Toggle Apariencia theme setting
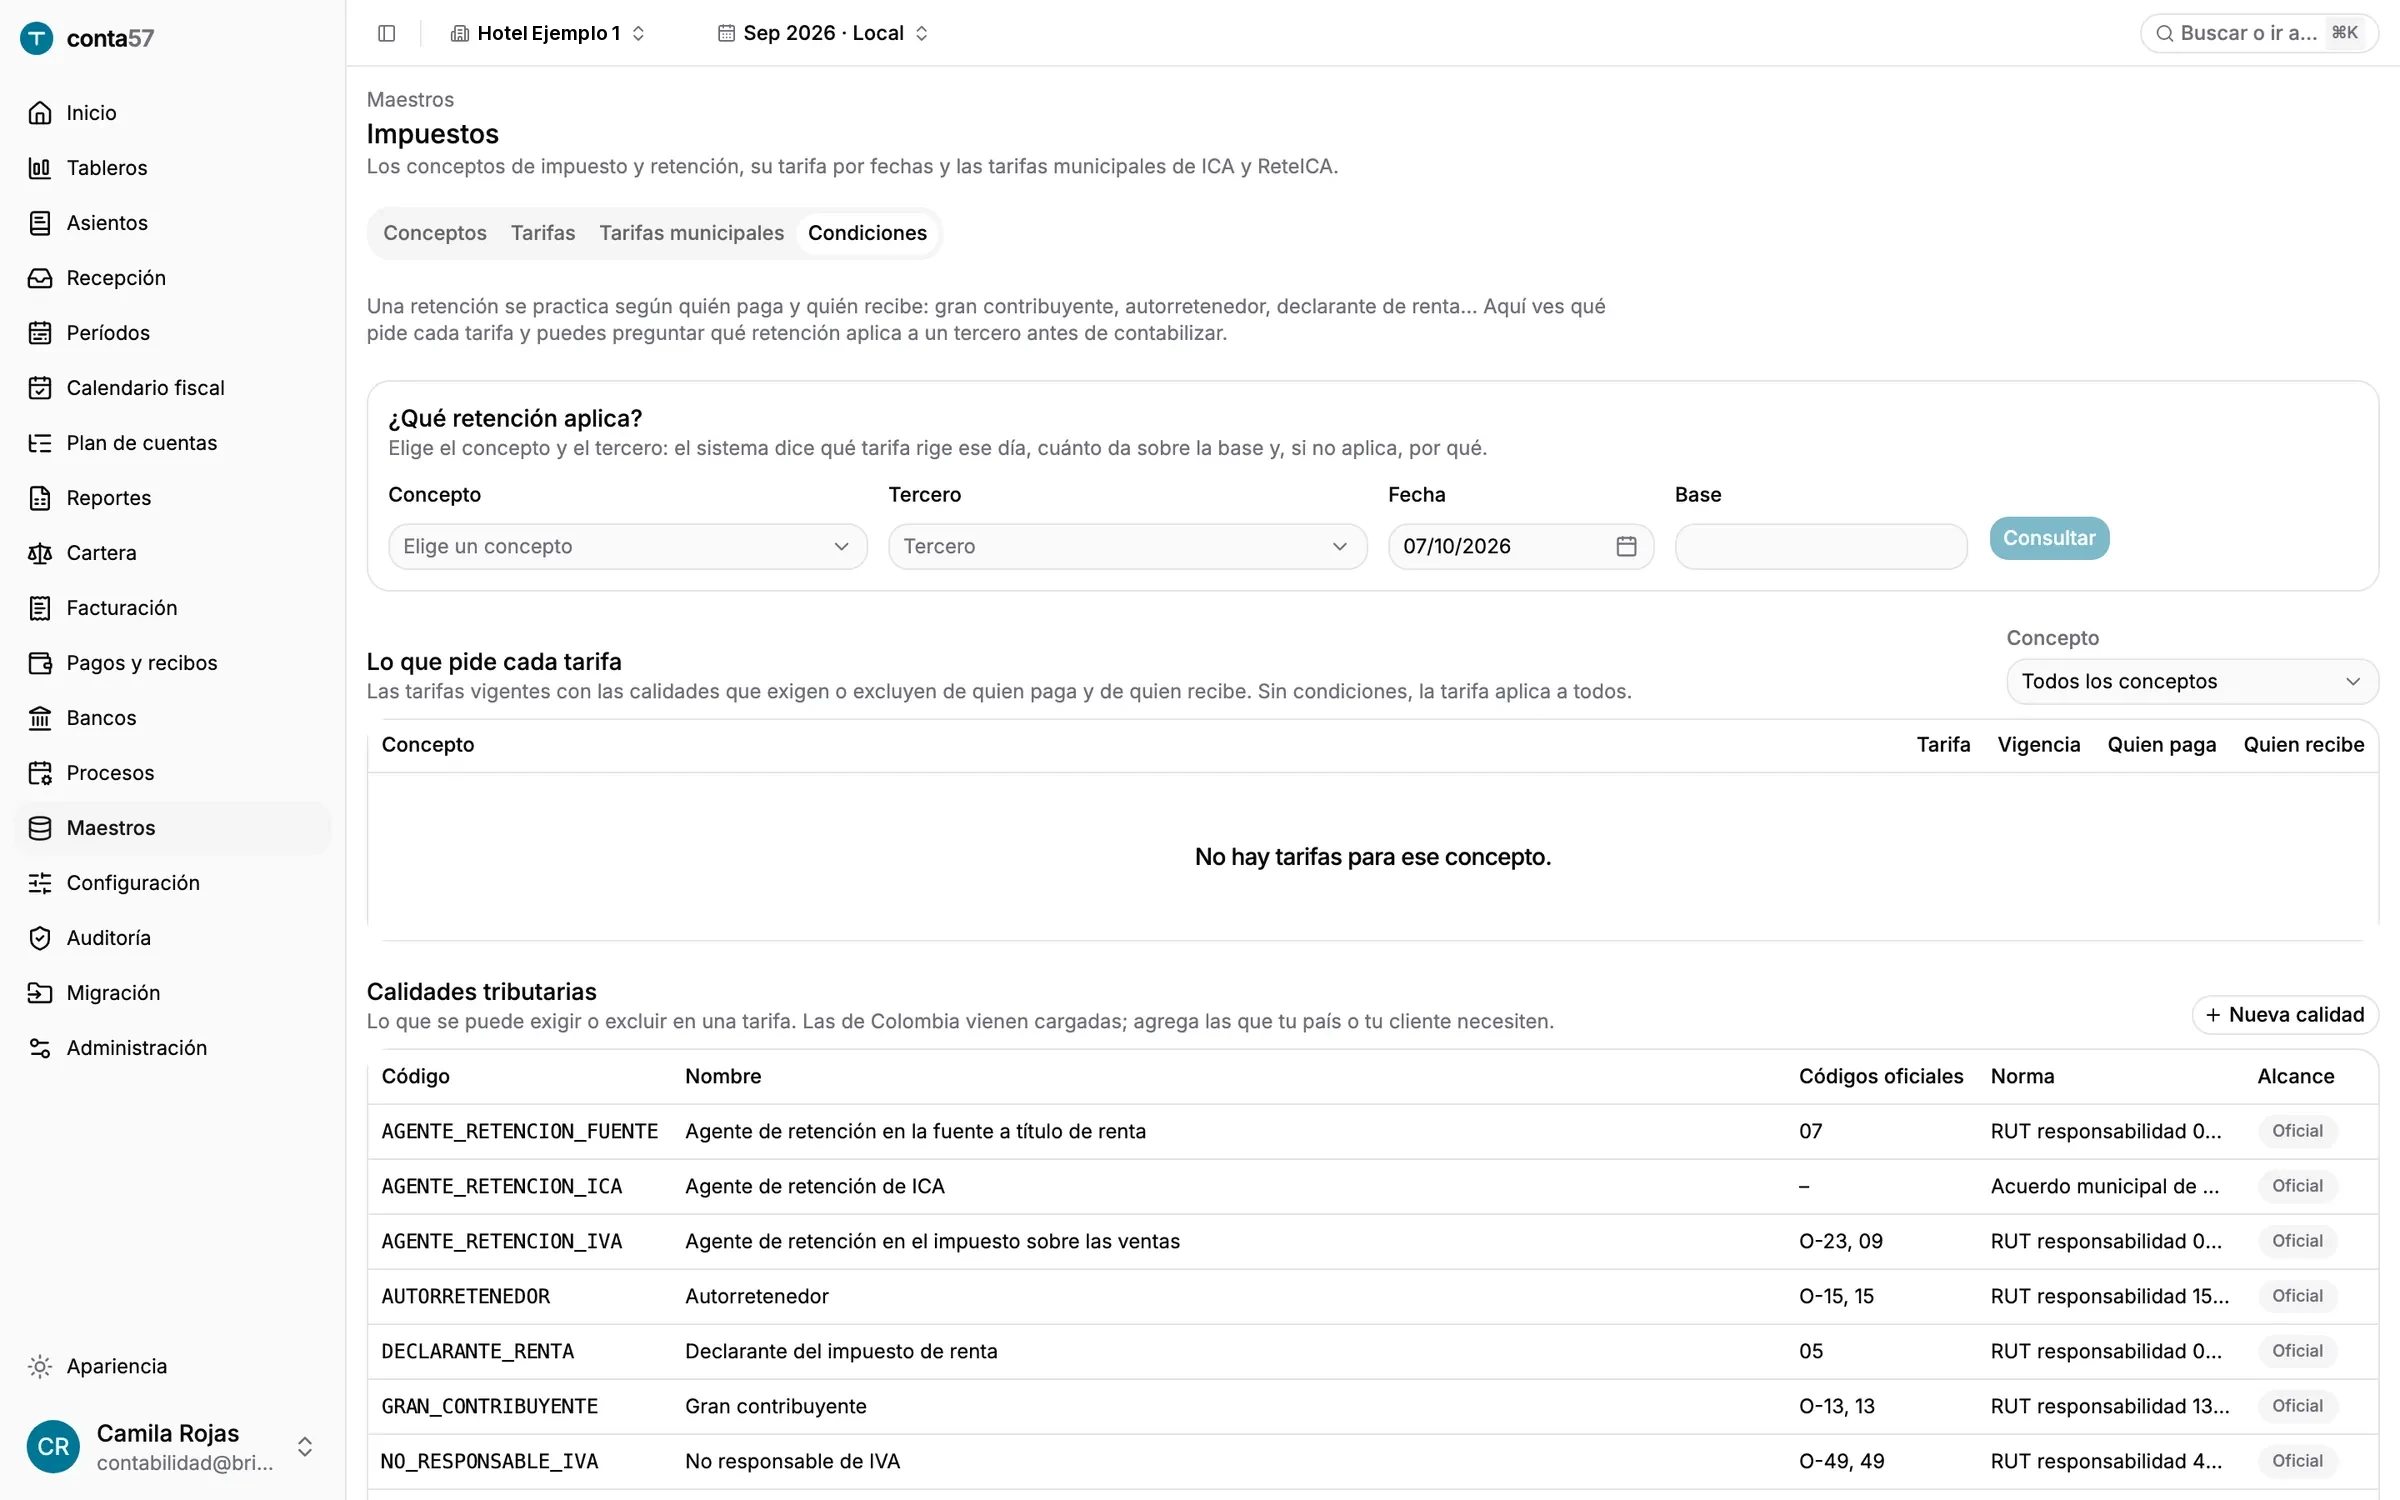 click(x=98, y=1366)
